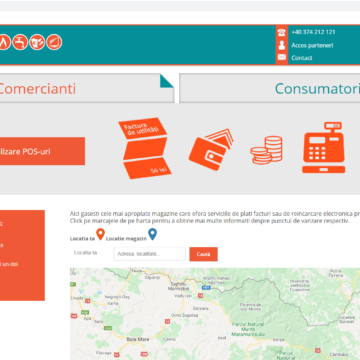Image resolution: width=360 pixels, height=360 pixels.
Task: Open the Comercianti tab
Action: [x=87, y=88]
